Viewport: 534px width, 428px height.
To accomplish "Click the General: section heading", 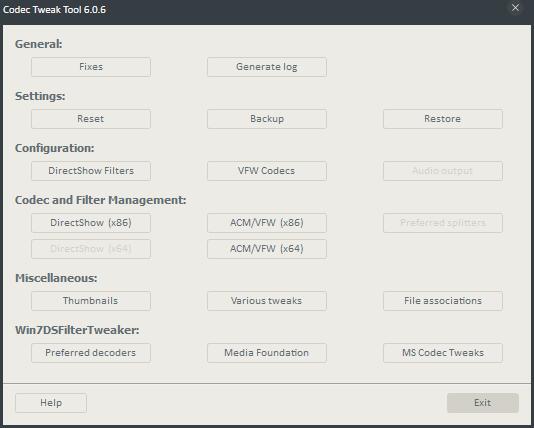I will tap(38, 44).
